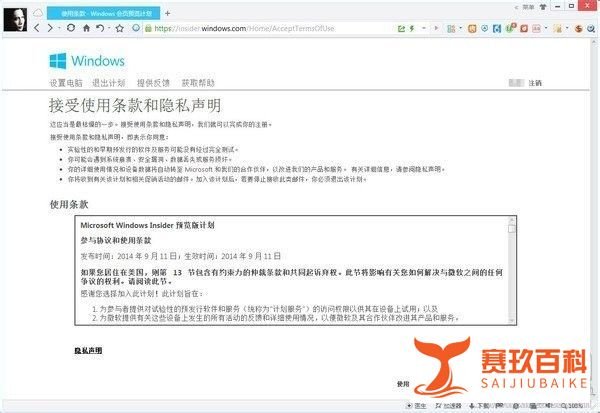This screenshot has width=600, height=413.
Task: Click the share icon in the address bar
Action: click(401, 28)
